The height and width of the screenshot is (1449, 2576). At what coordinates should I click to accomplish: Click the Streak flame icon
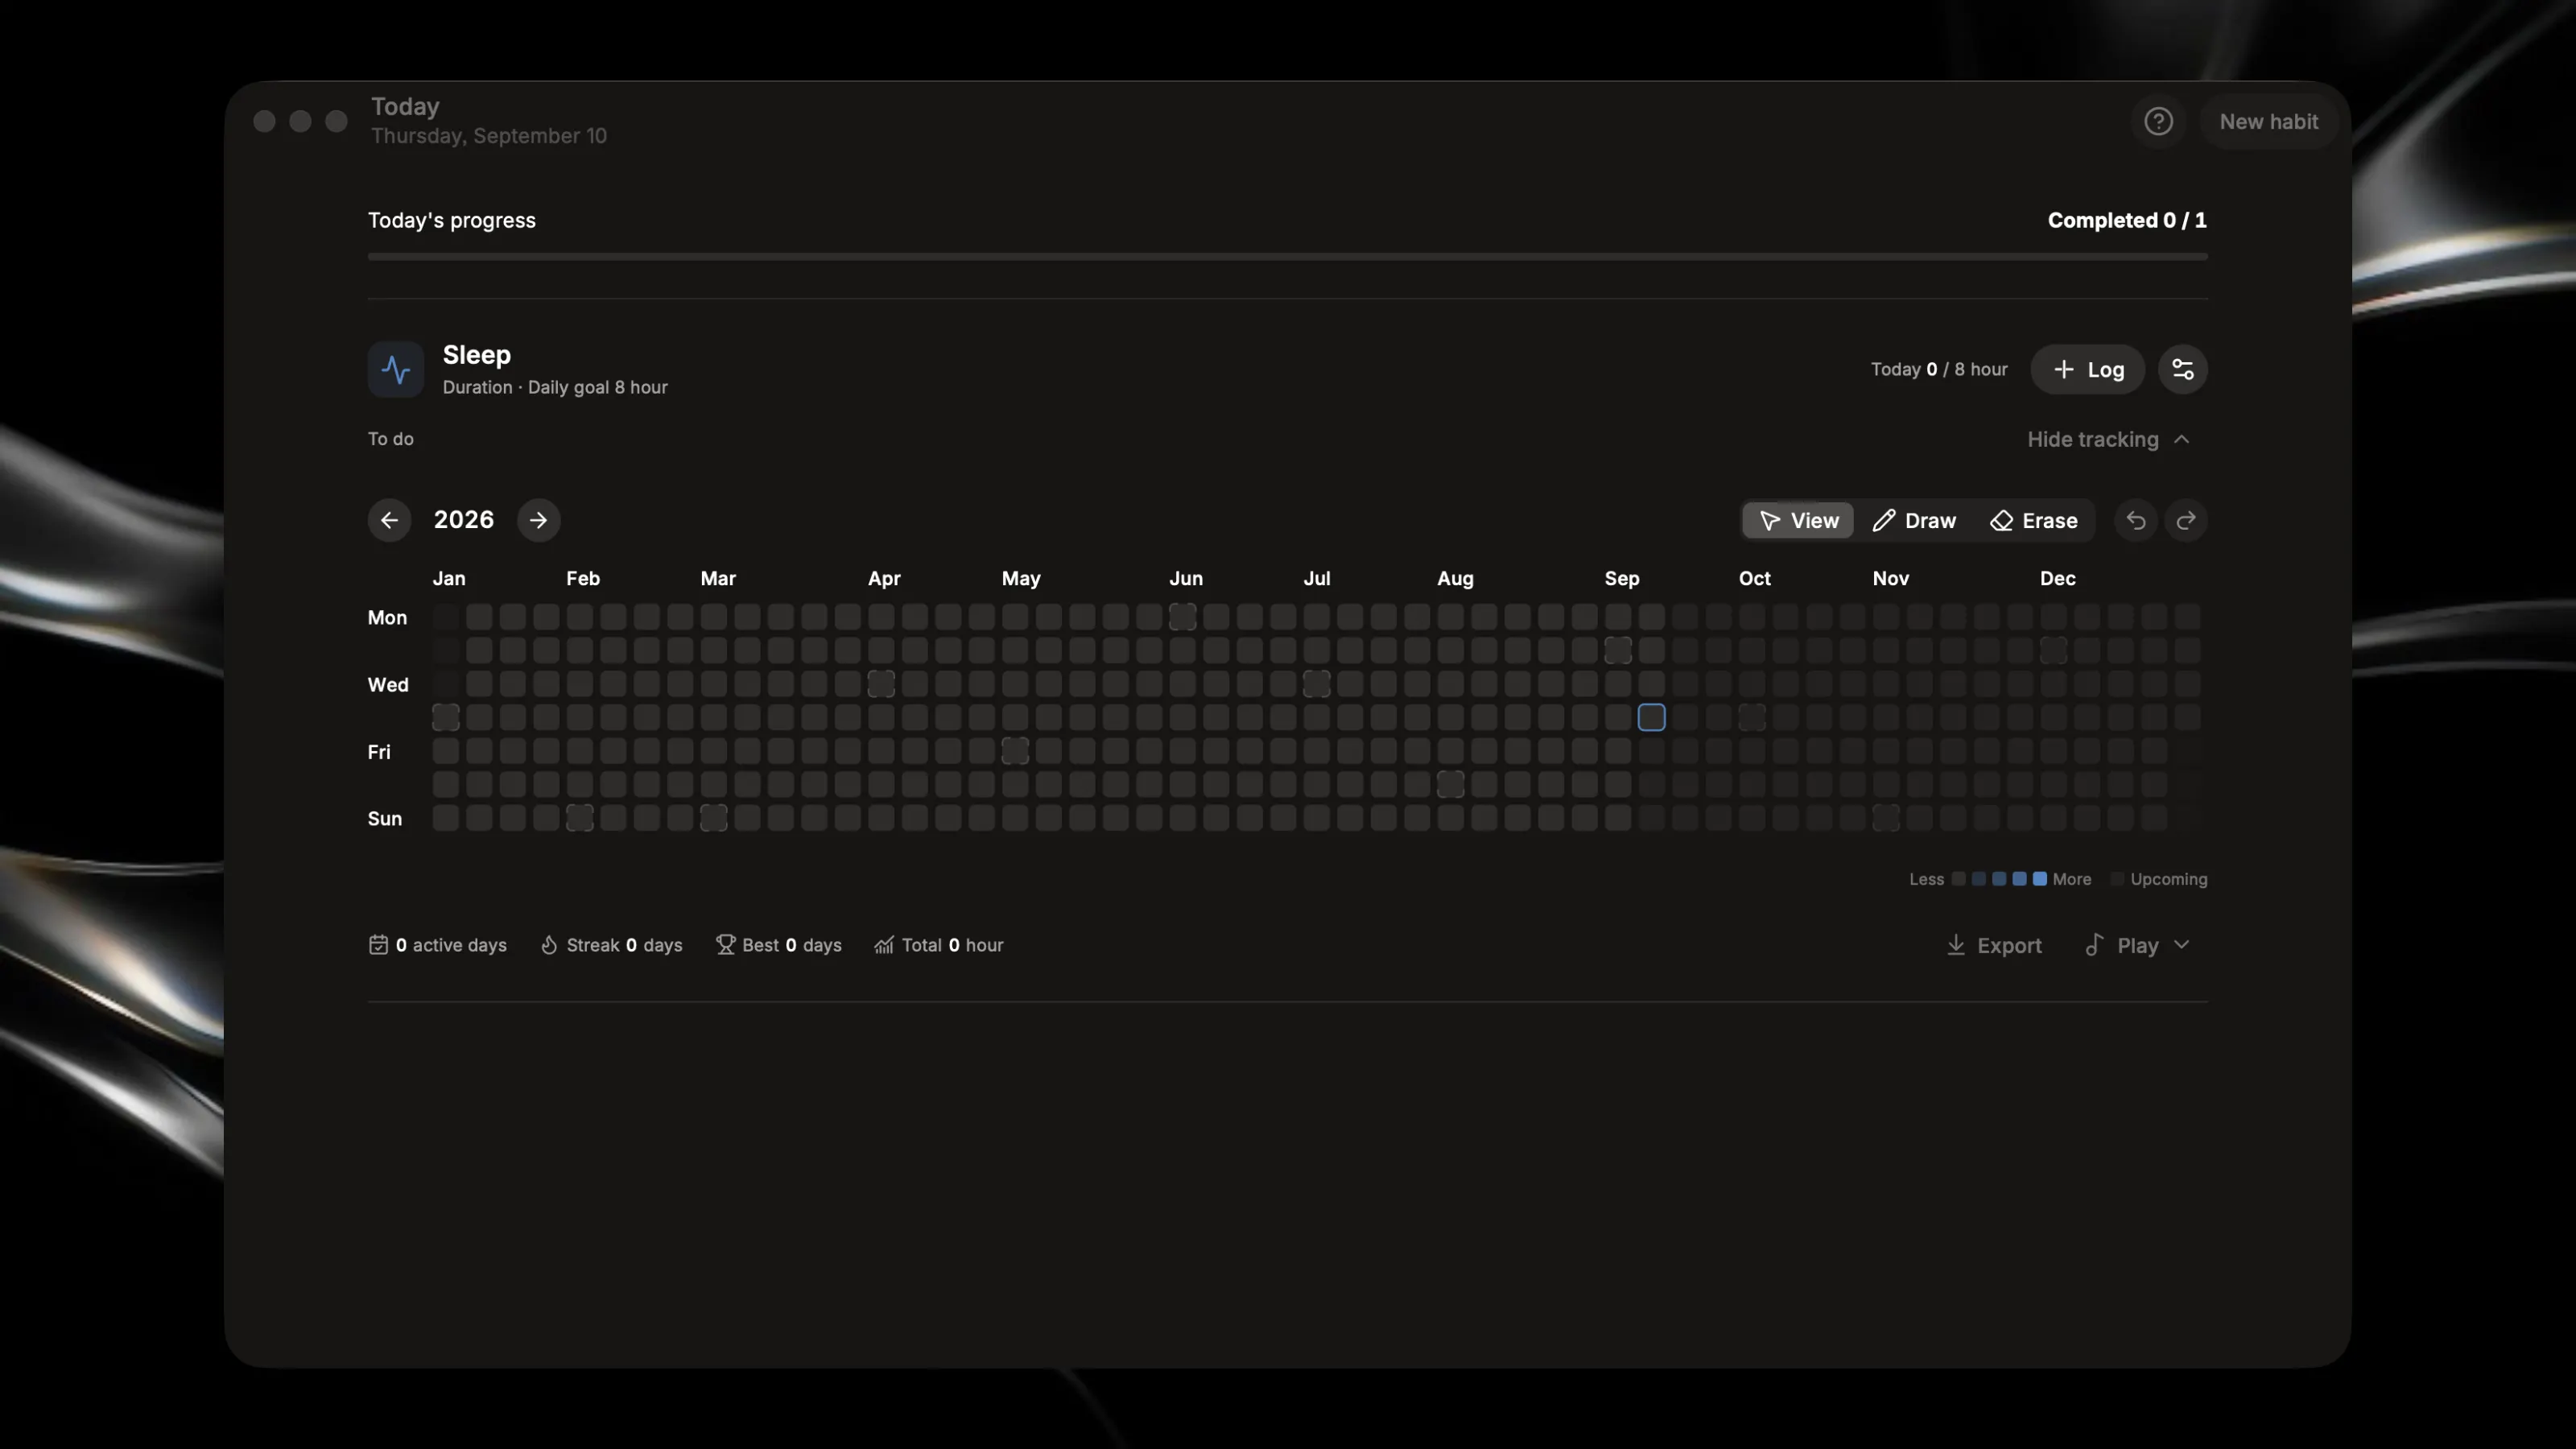click(549, 945)
